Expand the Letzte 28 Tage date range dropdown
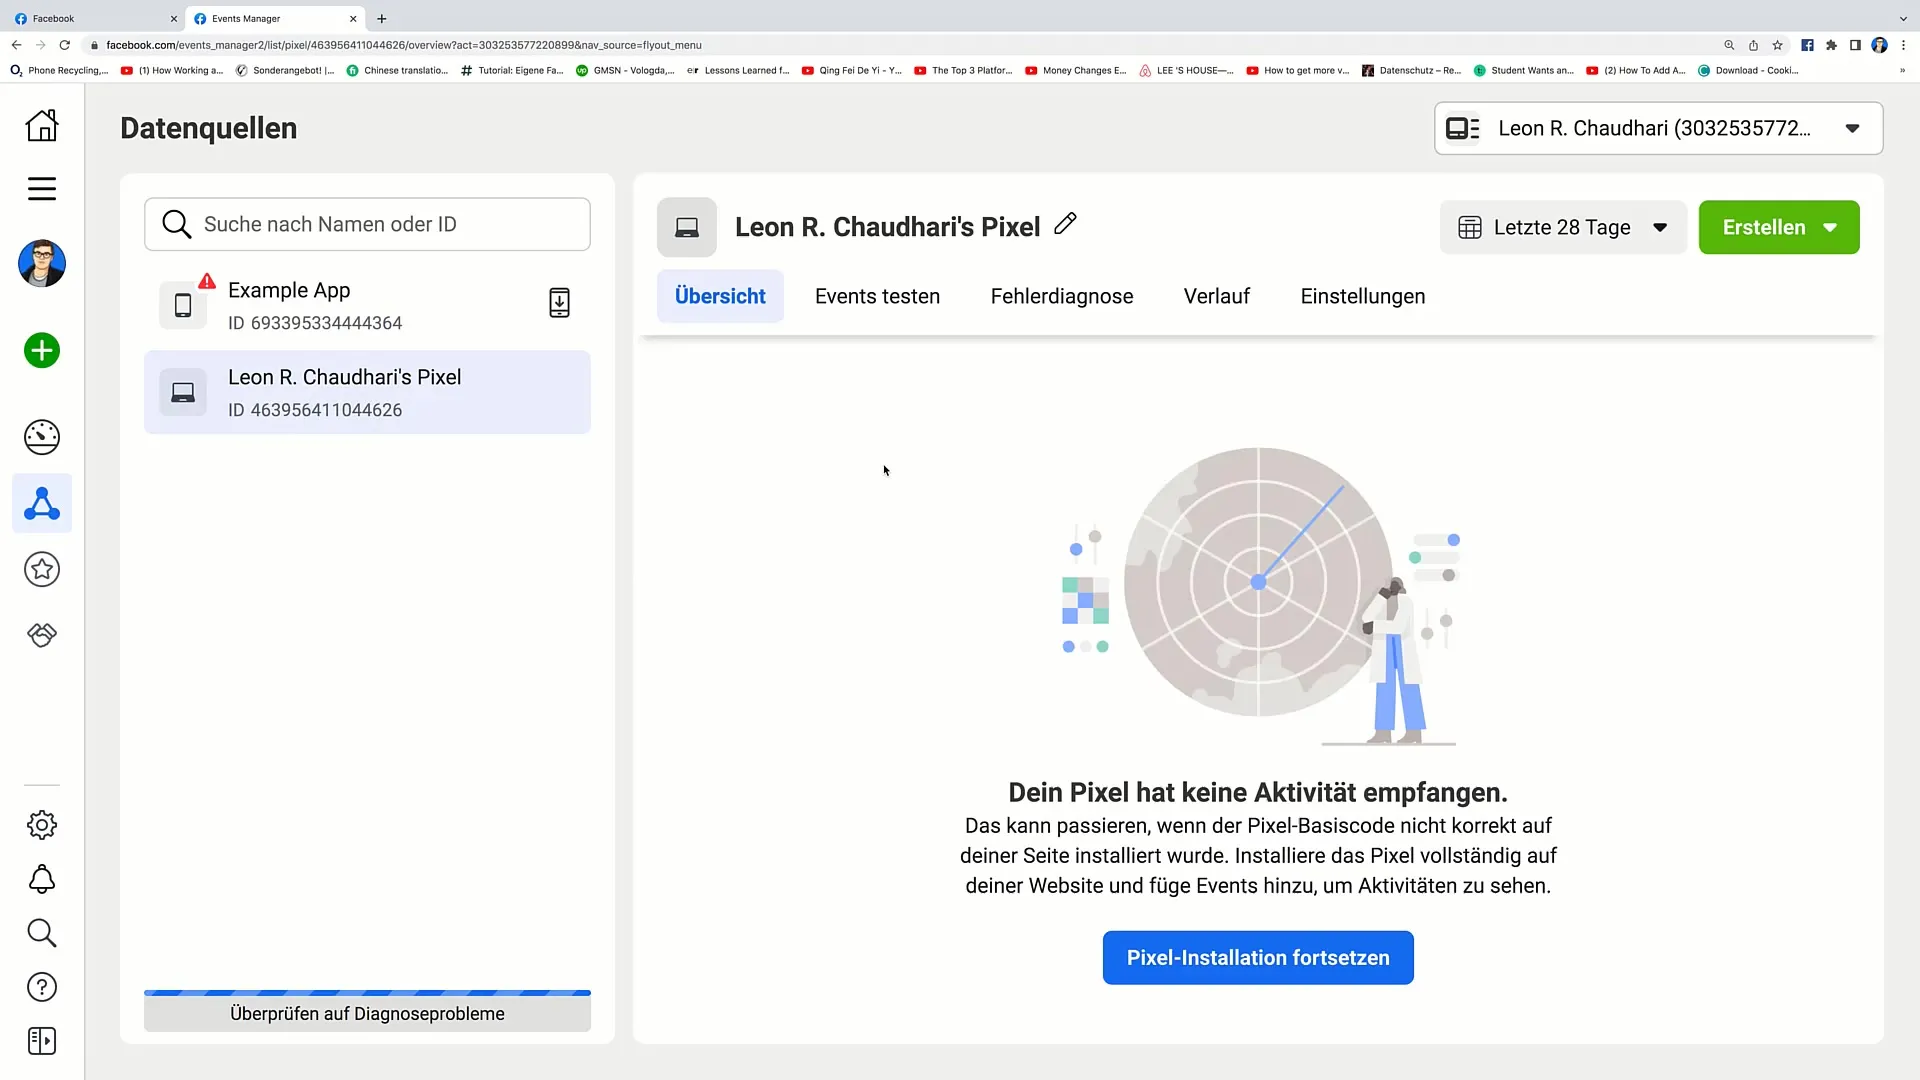Image resolution: width=1920 pixels, height=1080 pixels. [x=1563, y=227]
